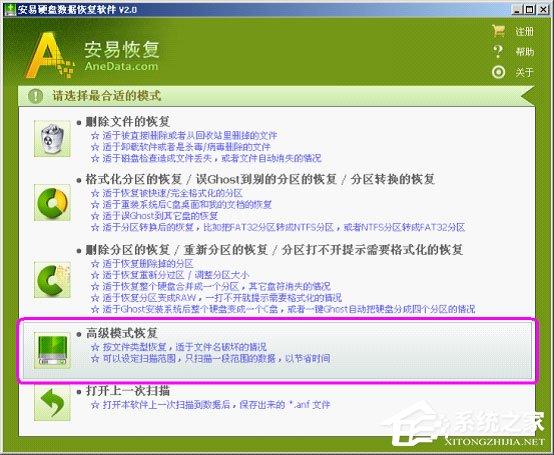Visit the AneData.com website link
The image size is (554, 455).
(x=121, y=66)
